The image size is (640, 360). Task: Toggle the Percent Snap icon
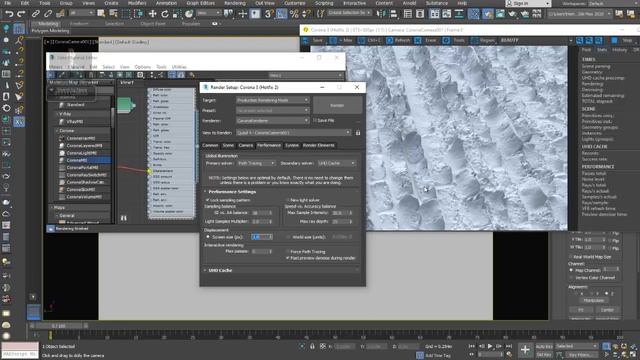pos(294,13)
